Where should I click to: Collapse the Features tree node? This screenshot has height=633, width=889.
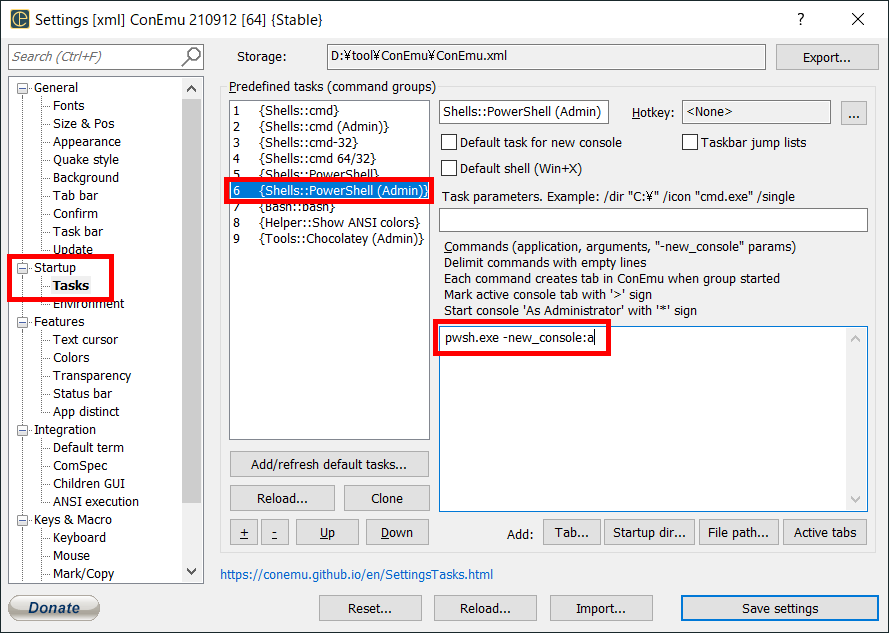tap(23, 322)
